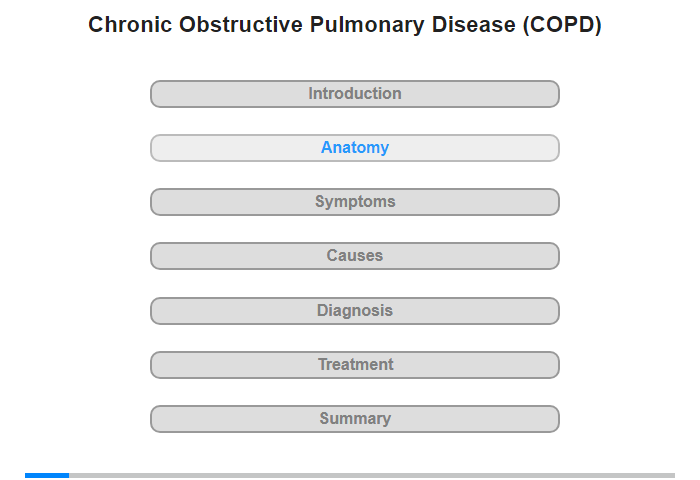Image resolution: width=700 pixels, height=480 pixels.
Task: Select the section directly below Introduction
Action: 355,148
